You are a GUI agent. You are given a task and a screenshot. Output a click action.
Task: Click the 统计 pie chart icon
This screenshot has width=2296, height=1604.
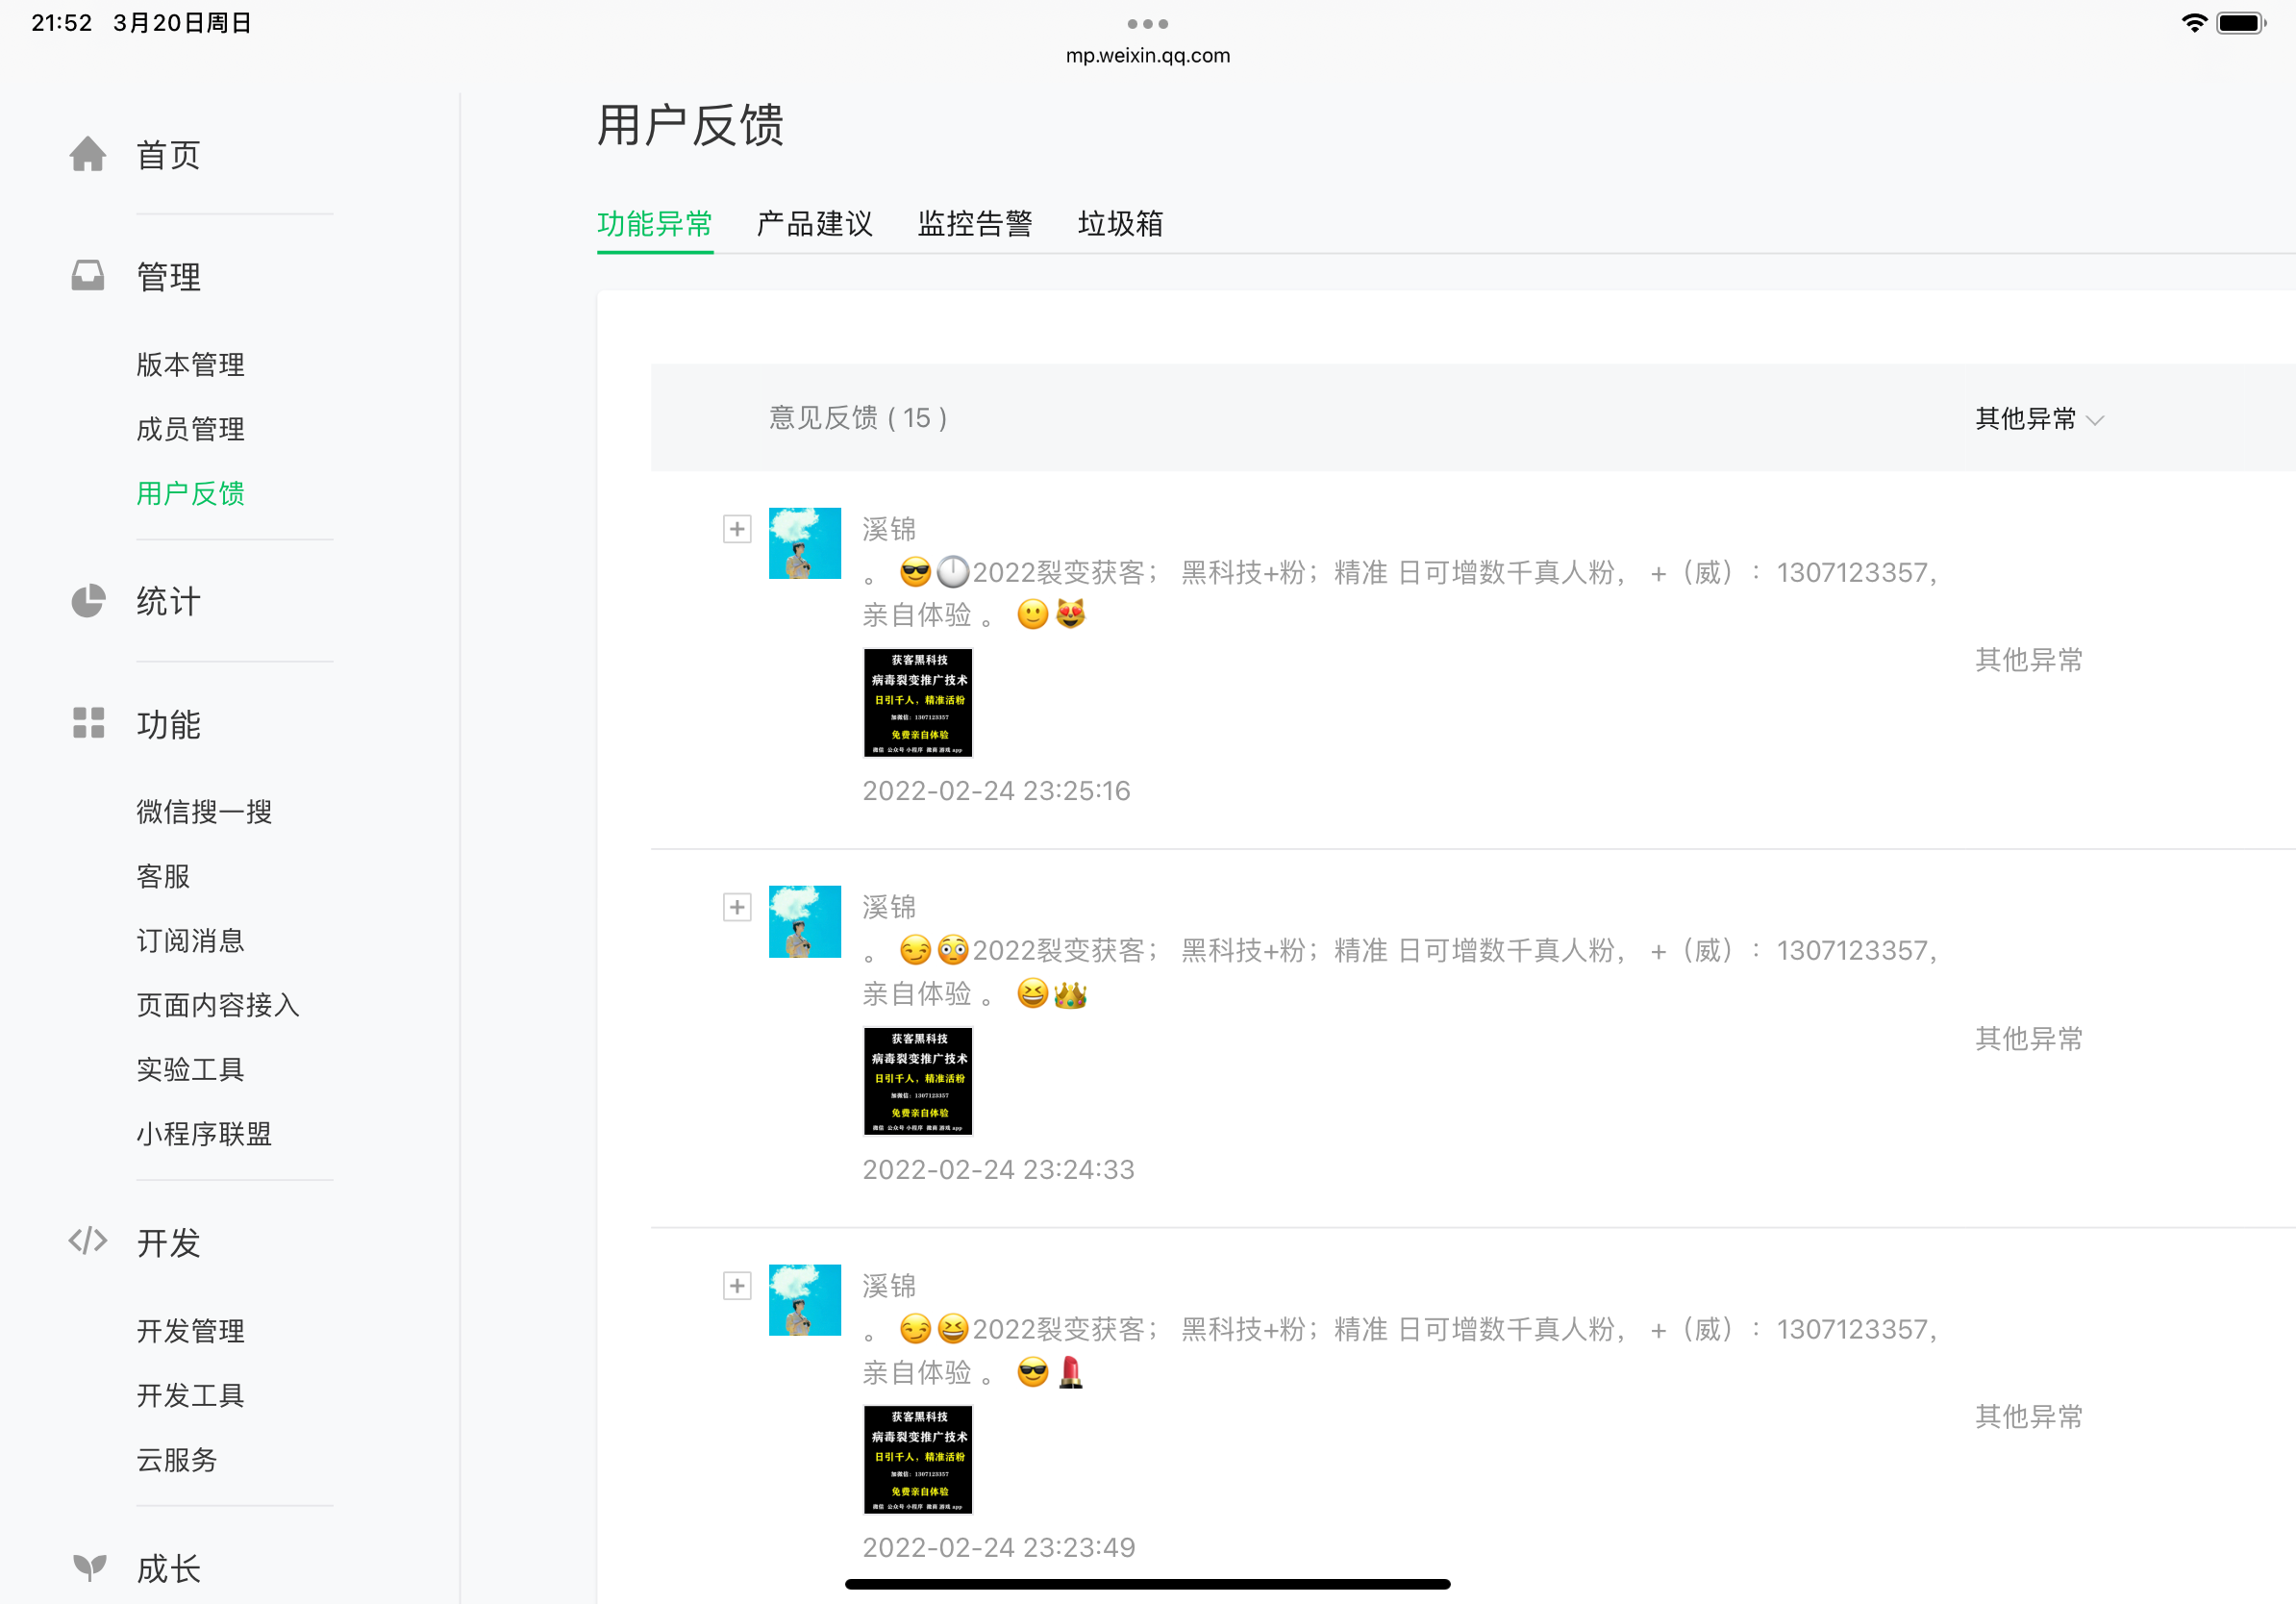(88, 601)
